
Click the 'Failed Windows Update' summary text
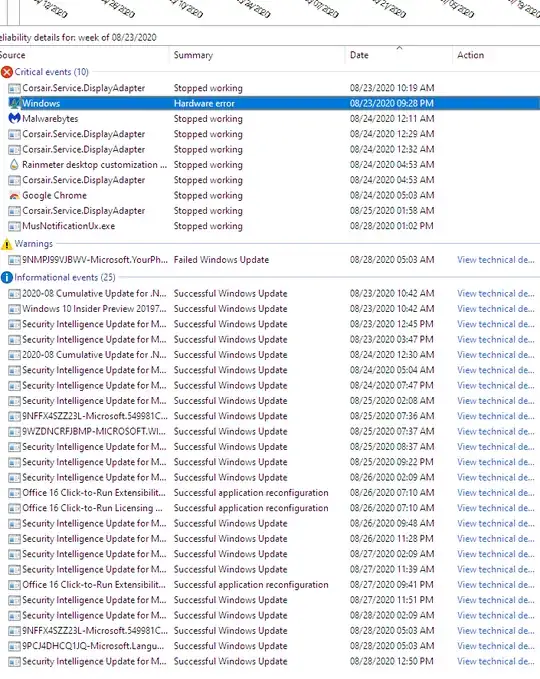[221, 260]
